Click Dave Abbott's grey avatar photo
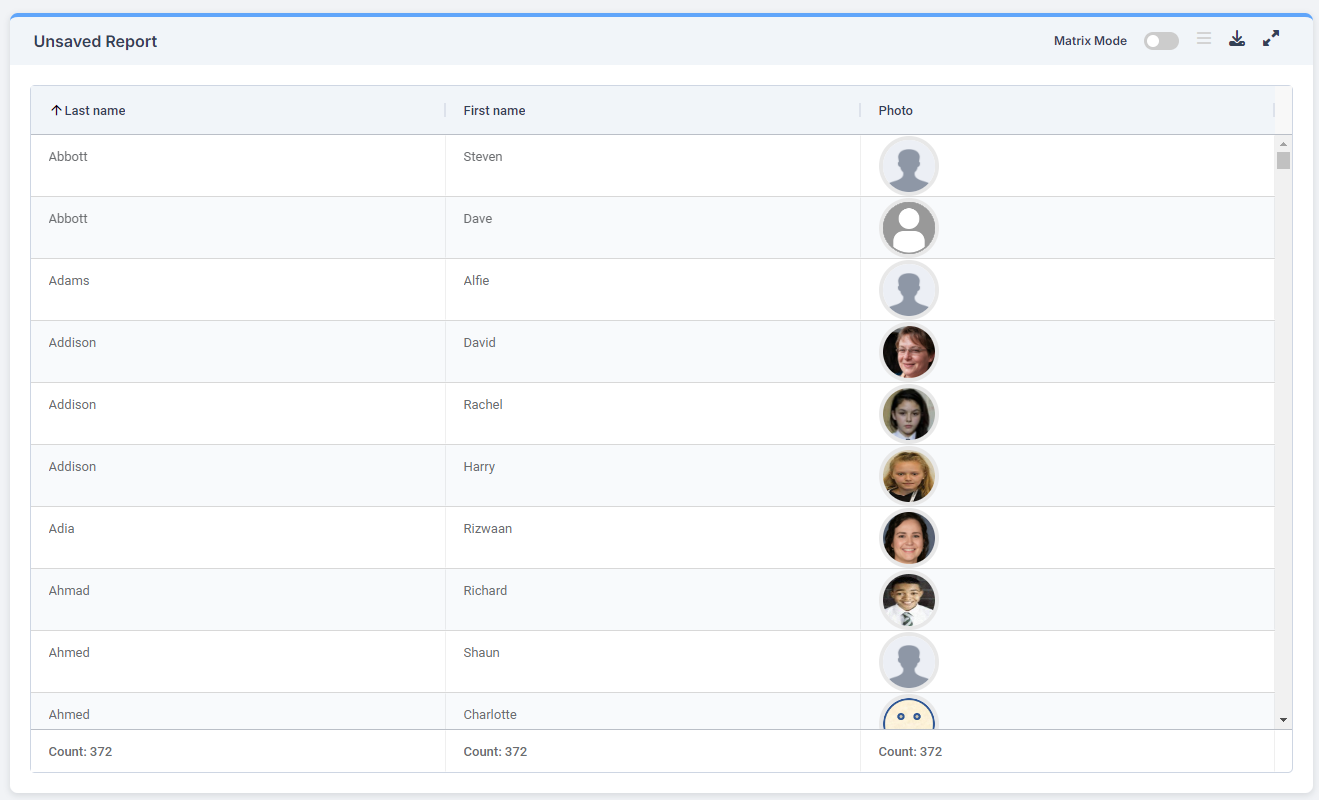 908,228
